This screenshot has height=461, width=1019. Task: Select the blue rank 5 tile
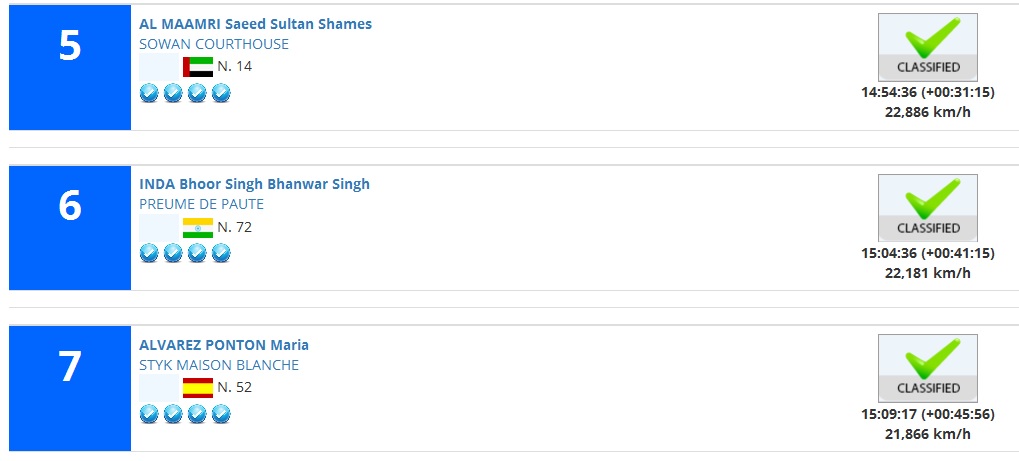(x=70, y=68)
